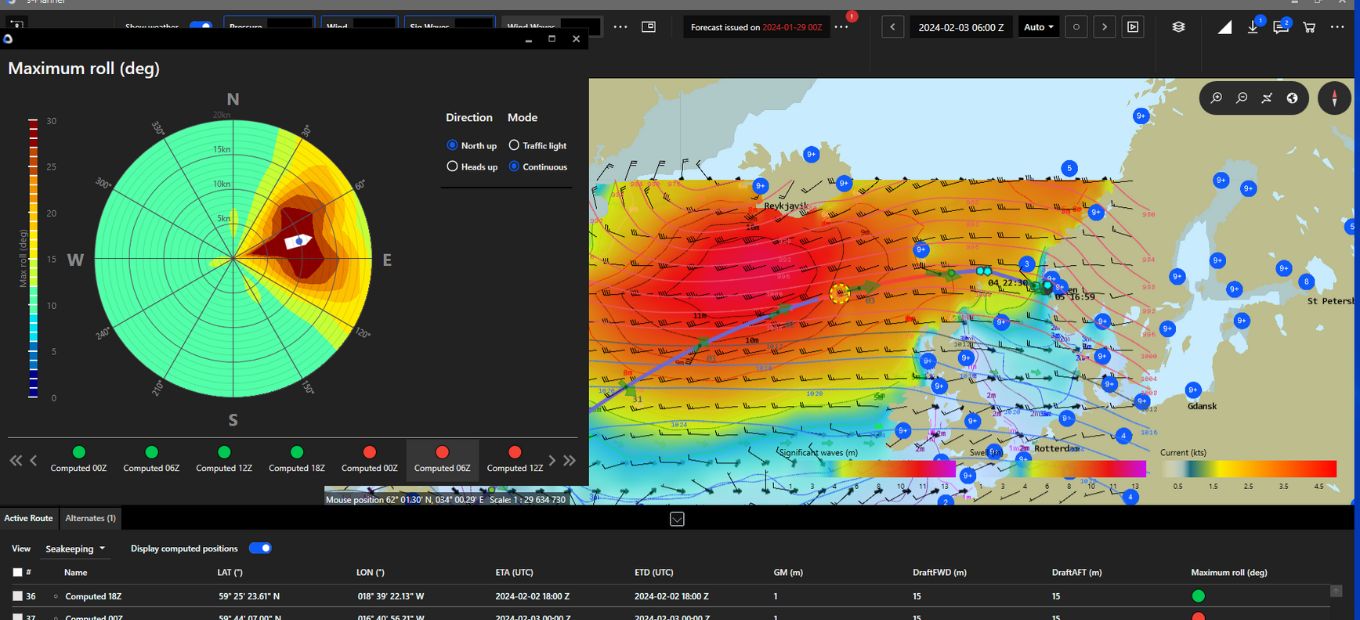Screen dimensions: 1360x620
Task: Go to the next forecast time step
Action: click(1104, 27)
